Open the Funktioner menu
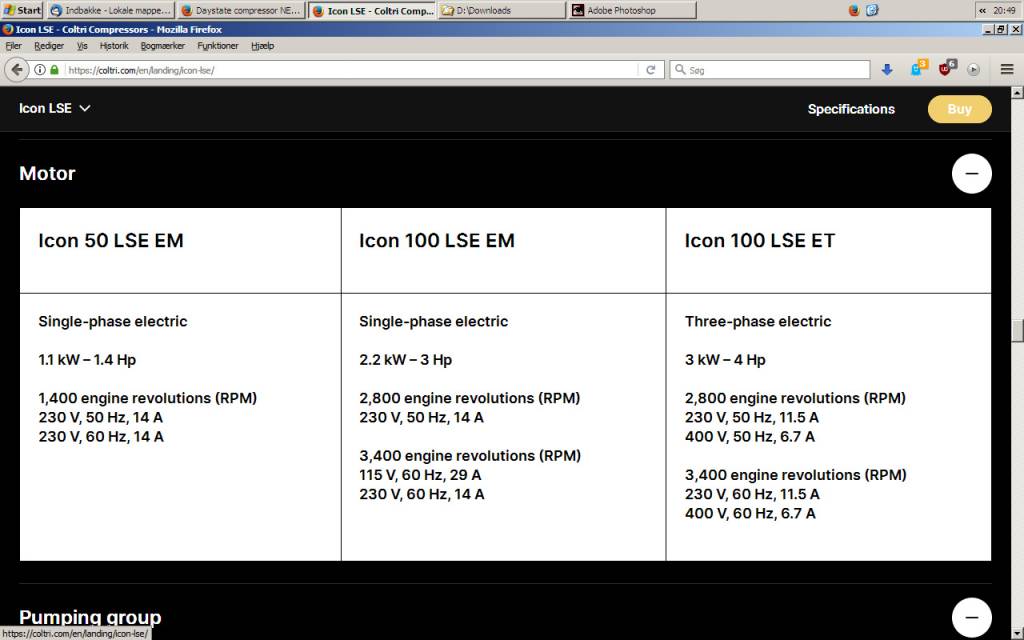Image resolution: width=1024 pixels, height=640 pixels. 218,46
